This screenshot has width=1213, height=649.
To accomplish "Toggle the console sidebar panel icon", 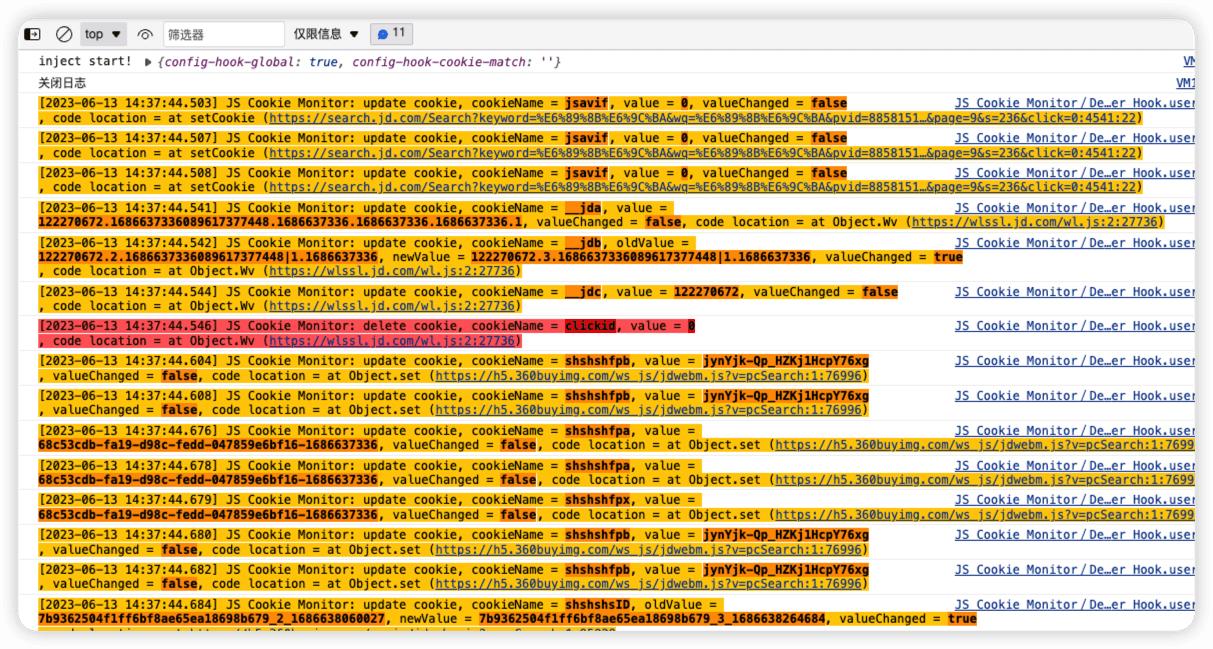I will coord(32,34).
